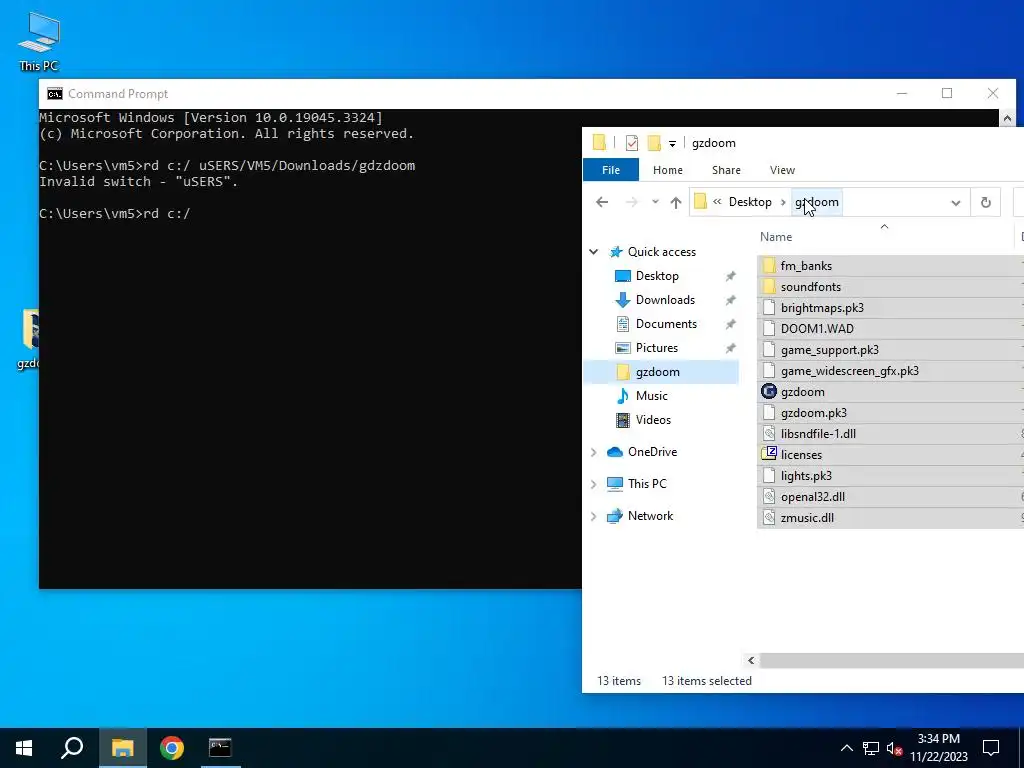The width and height of the screenshot is (1024, 768).
Task: Sort files by the Name column header
Action: pyautogui.click(x=776, y=237)
